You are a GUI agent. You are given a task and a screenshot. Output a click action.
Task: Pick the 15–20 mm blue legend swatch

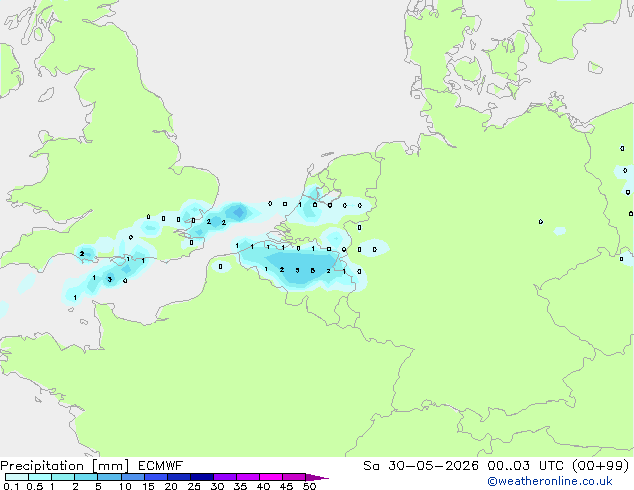(155, 477)
